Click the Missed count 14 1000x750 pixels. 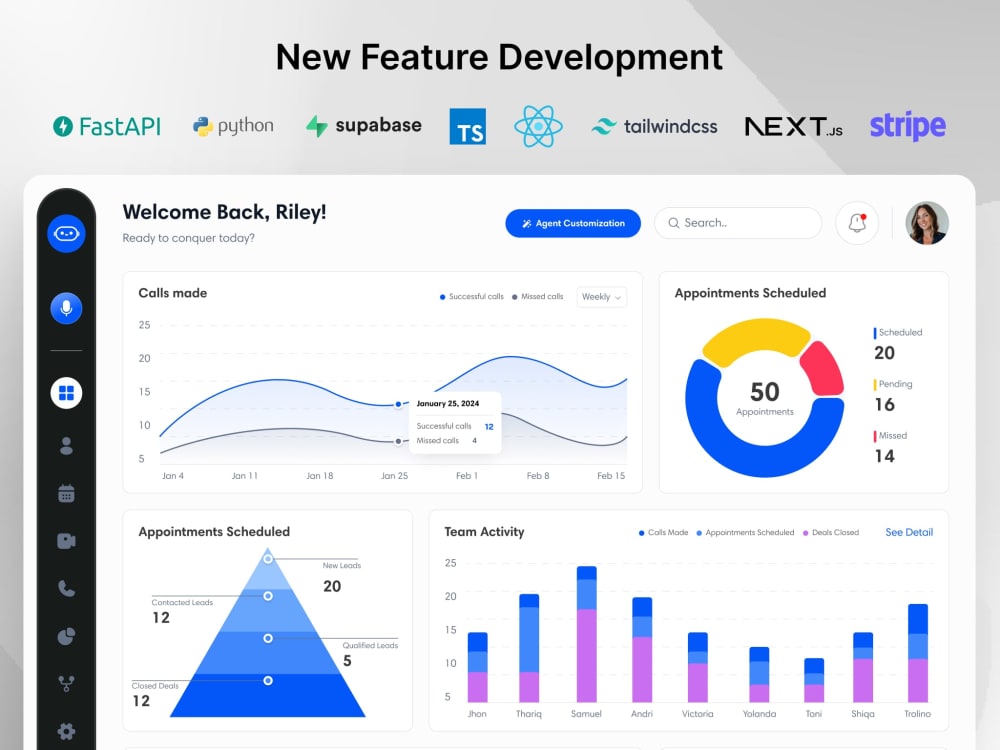pyautogui.click(x=885, y=456)
